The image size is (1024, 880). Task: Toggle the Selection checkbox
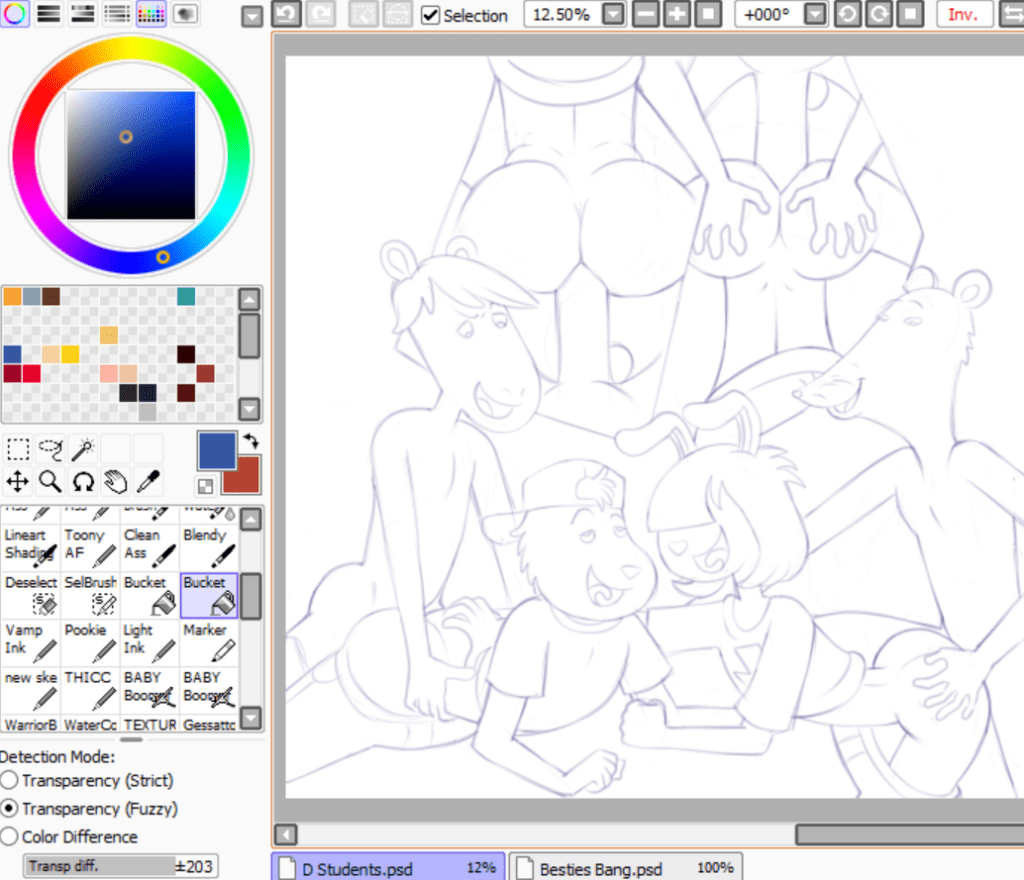pos(431,16)
